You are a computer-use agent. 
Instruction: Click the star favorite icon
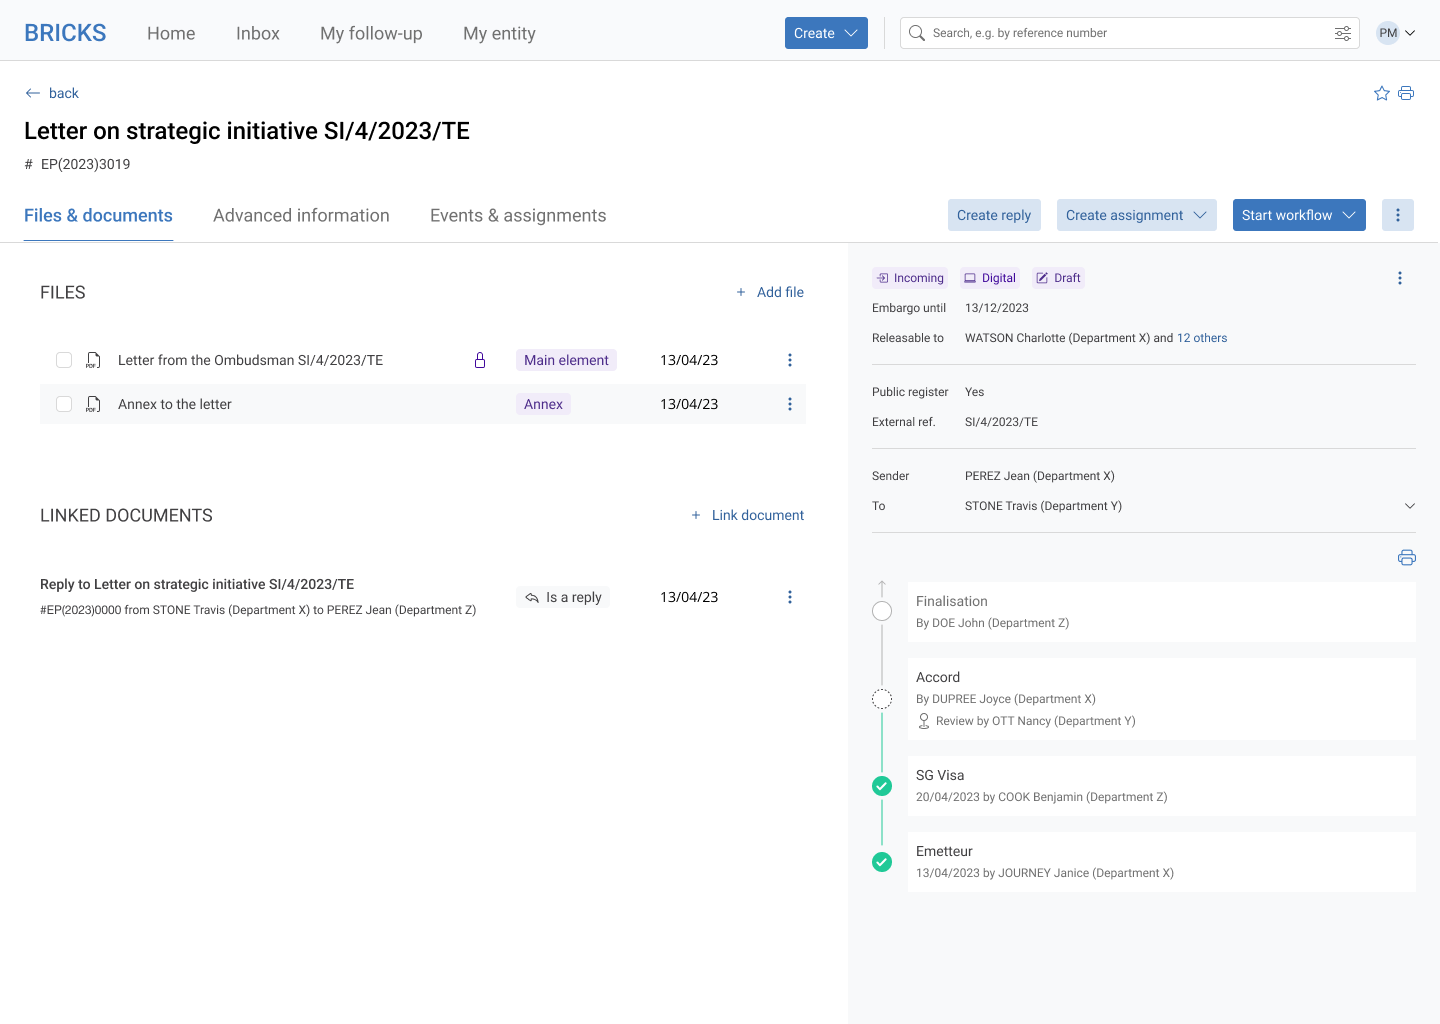coord(1382,93)
